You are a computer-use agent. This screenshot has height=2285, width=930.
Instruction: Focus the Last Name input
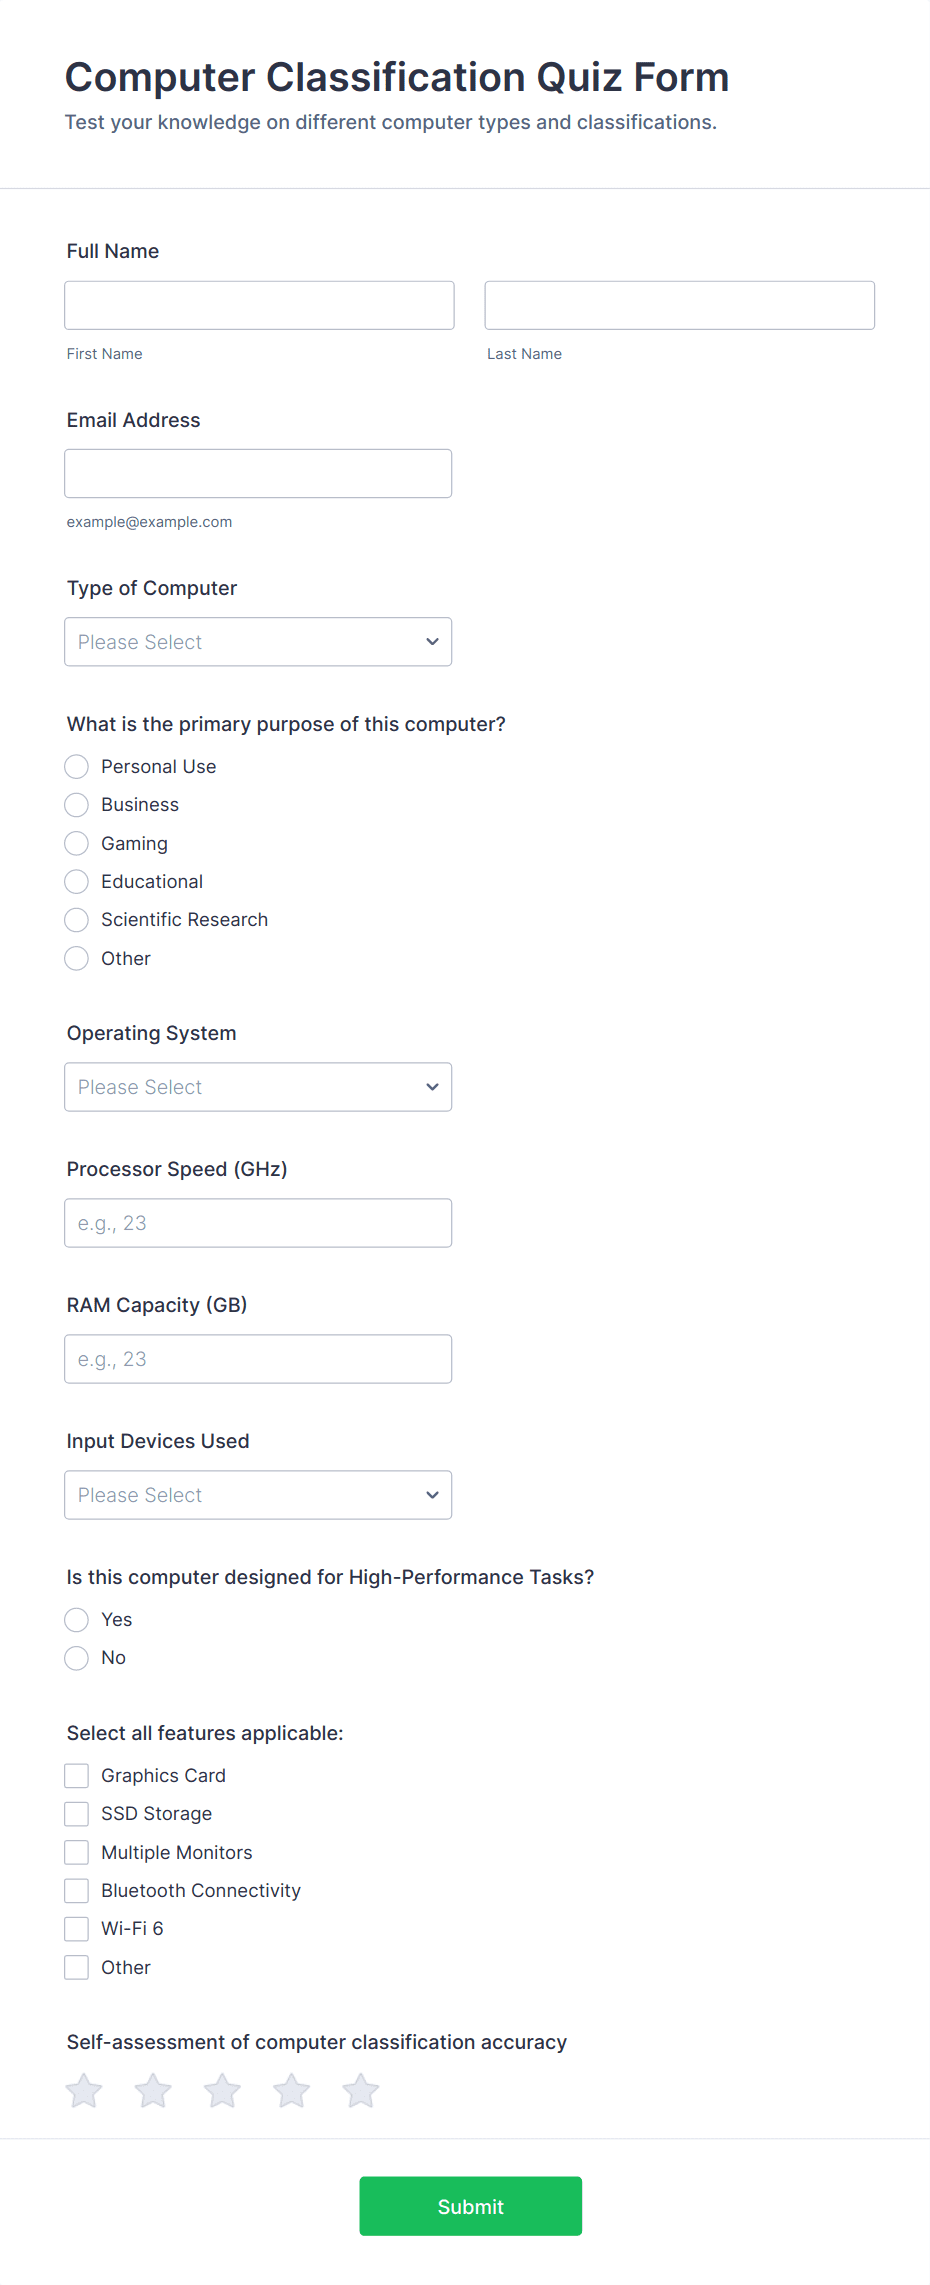click(679, 305)
